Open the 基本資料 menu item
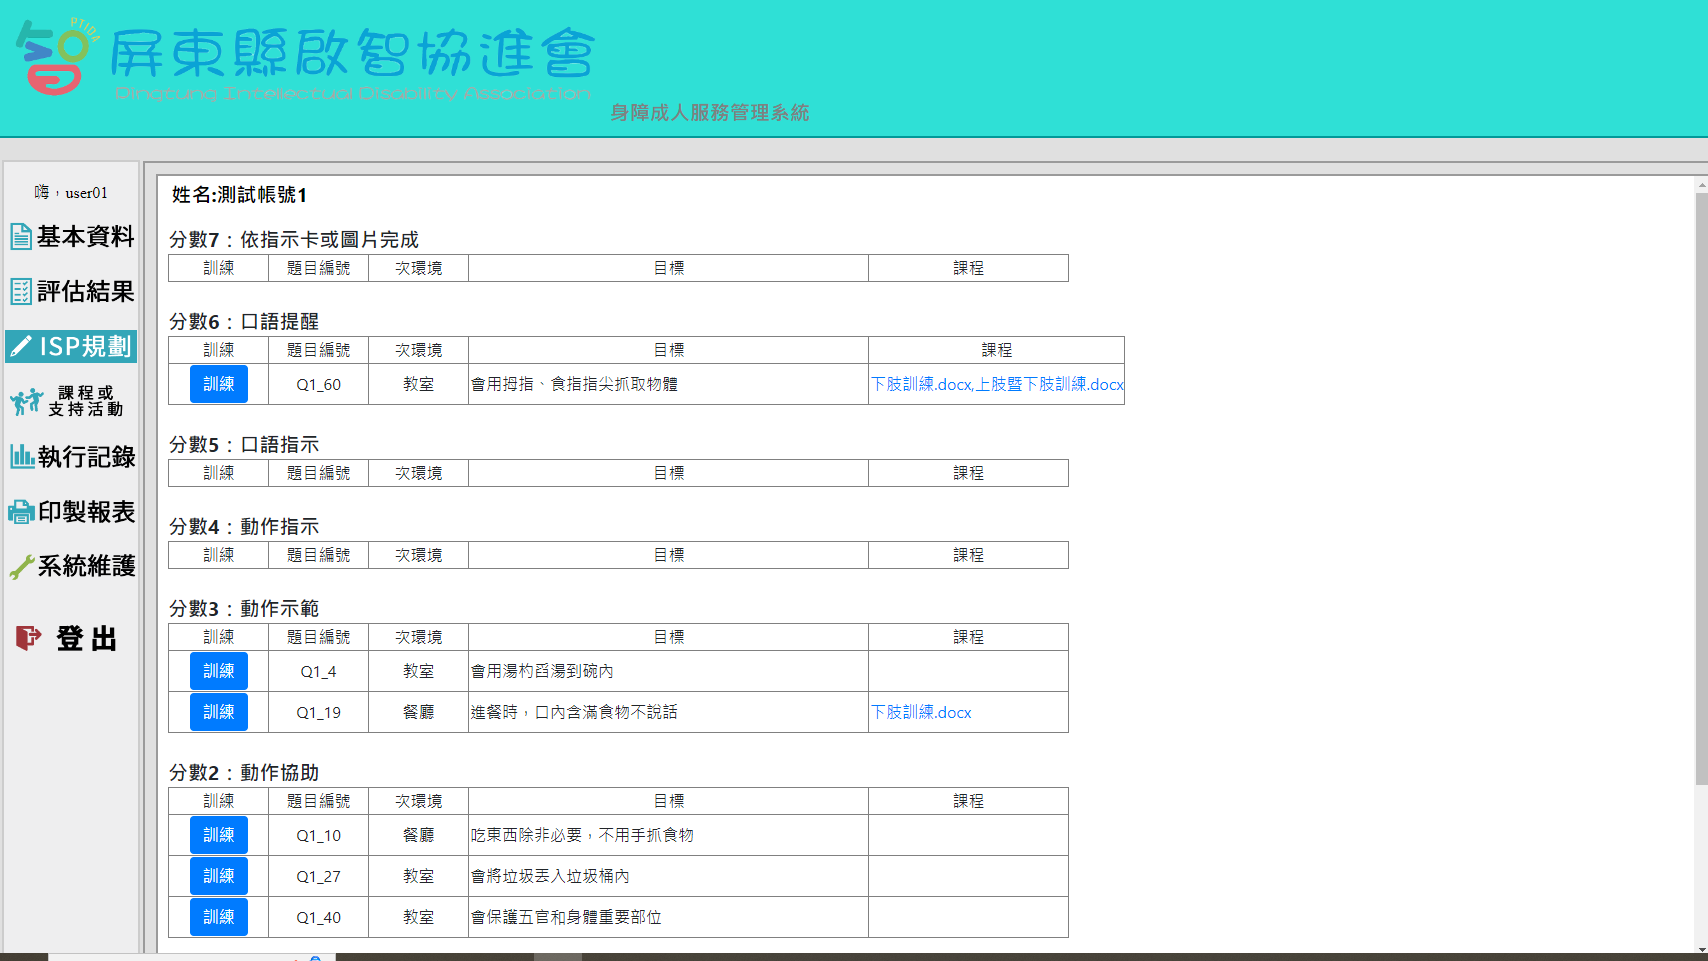Screen dimensions: 1708x961 click(x=85, y=237)
